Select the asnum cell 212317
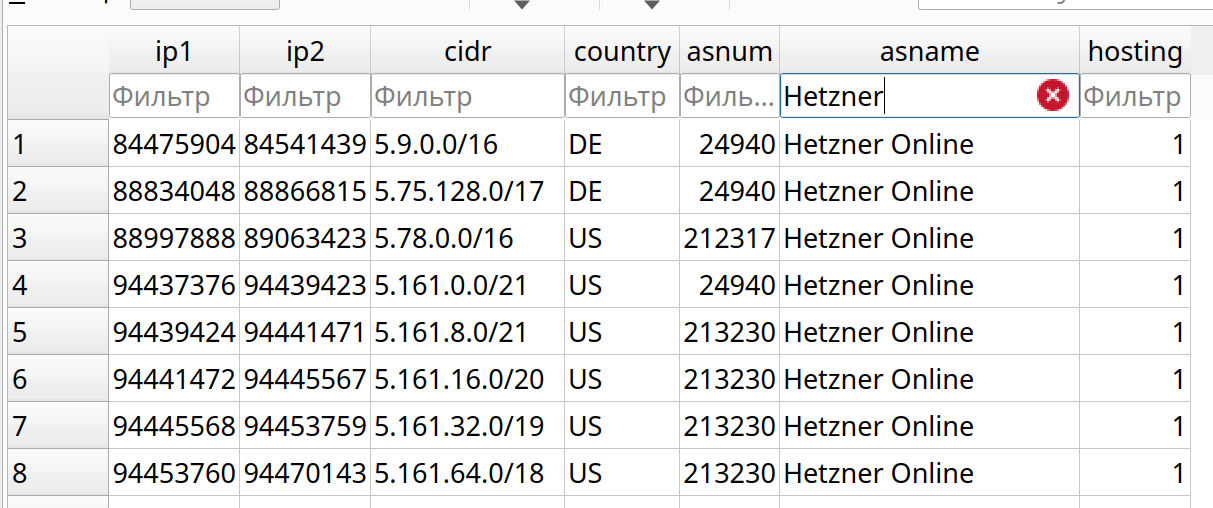The width and height of the screenshot is (1213, 508). (729, 238)
